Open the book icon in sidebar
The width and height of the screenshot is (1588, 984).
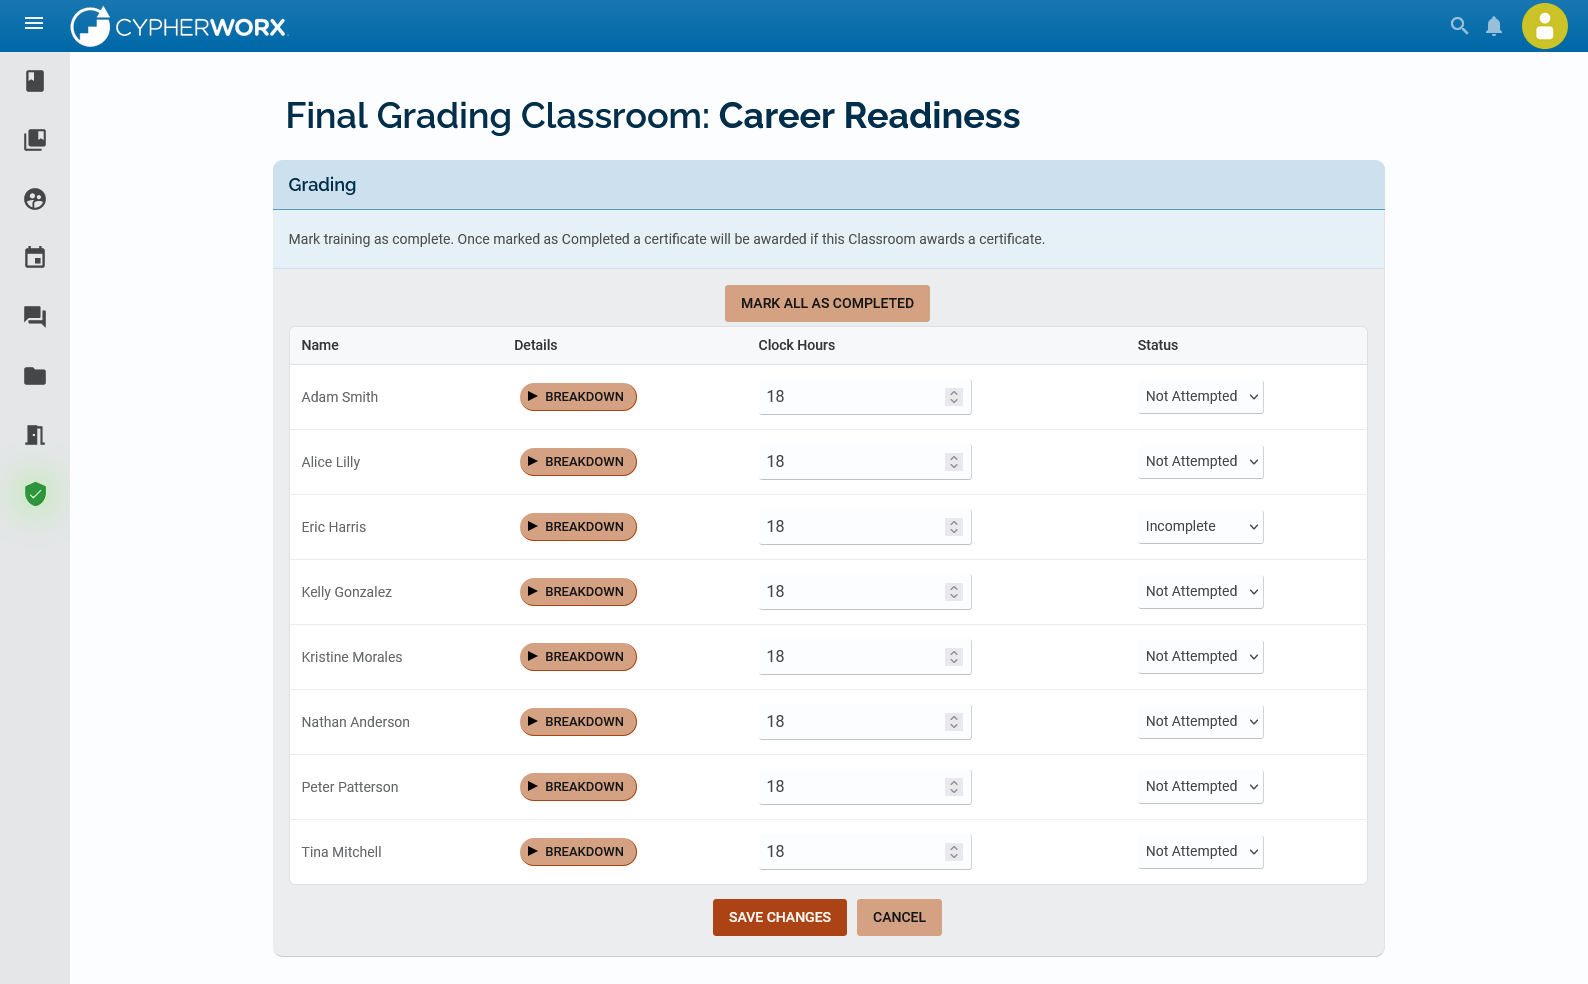[35, 81]
